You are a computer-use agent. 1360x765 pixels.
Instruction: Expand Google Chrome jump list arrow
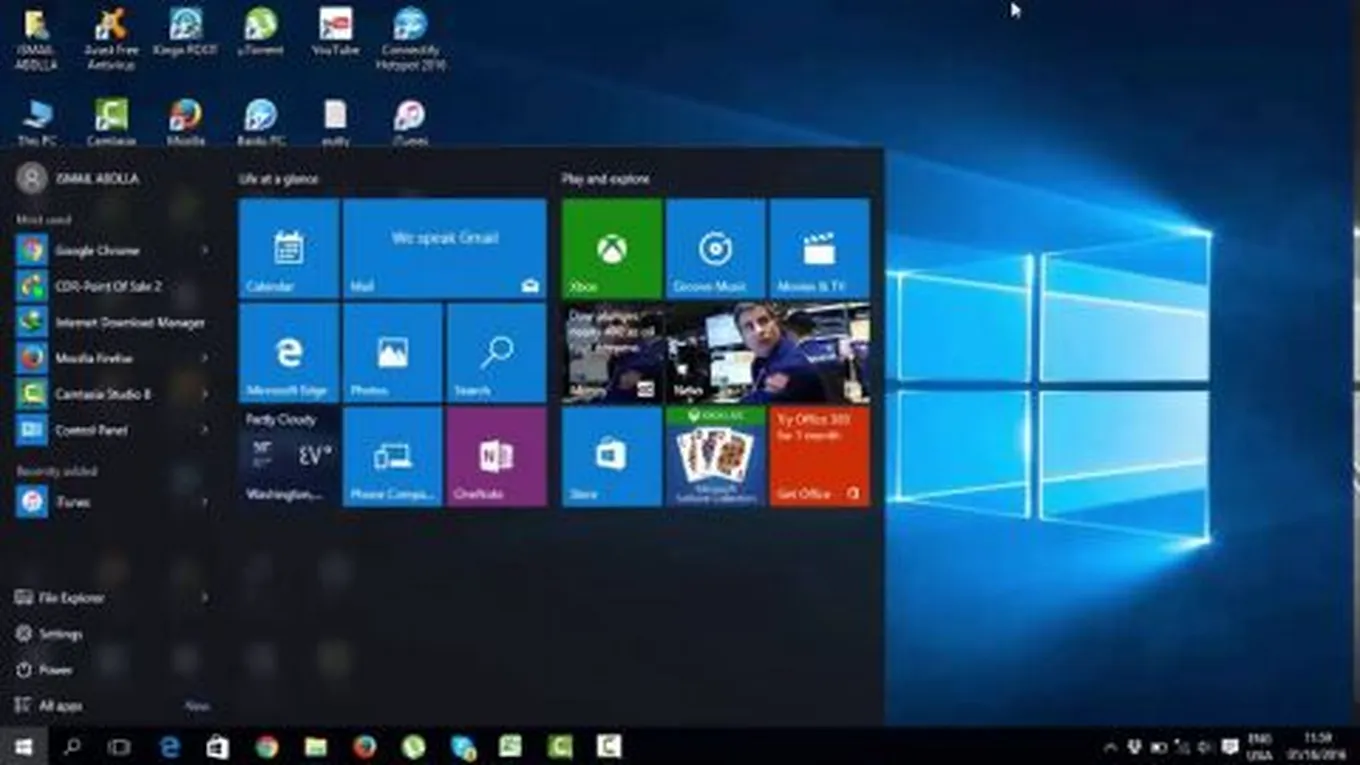pos(205,250)
